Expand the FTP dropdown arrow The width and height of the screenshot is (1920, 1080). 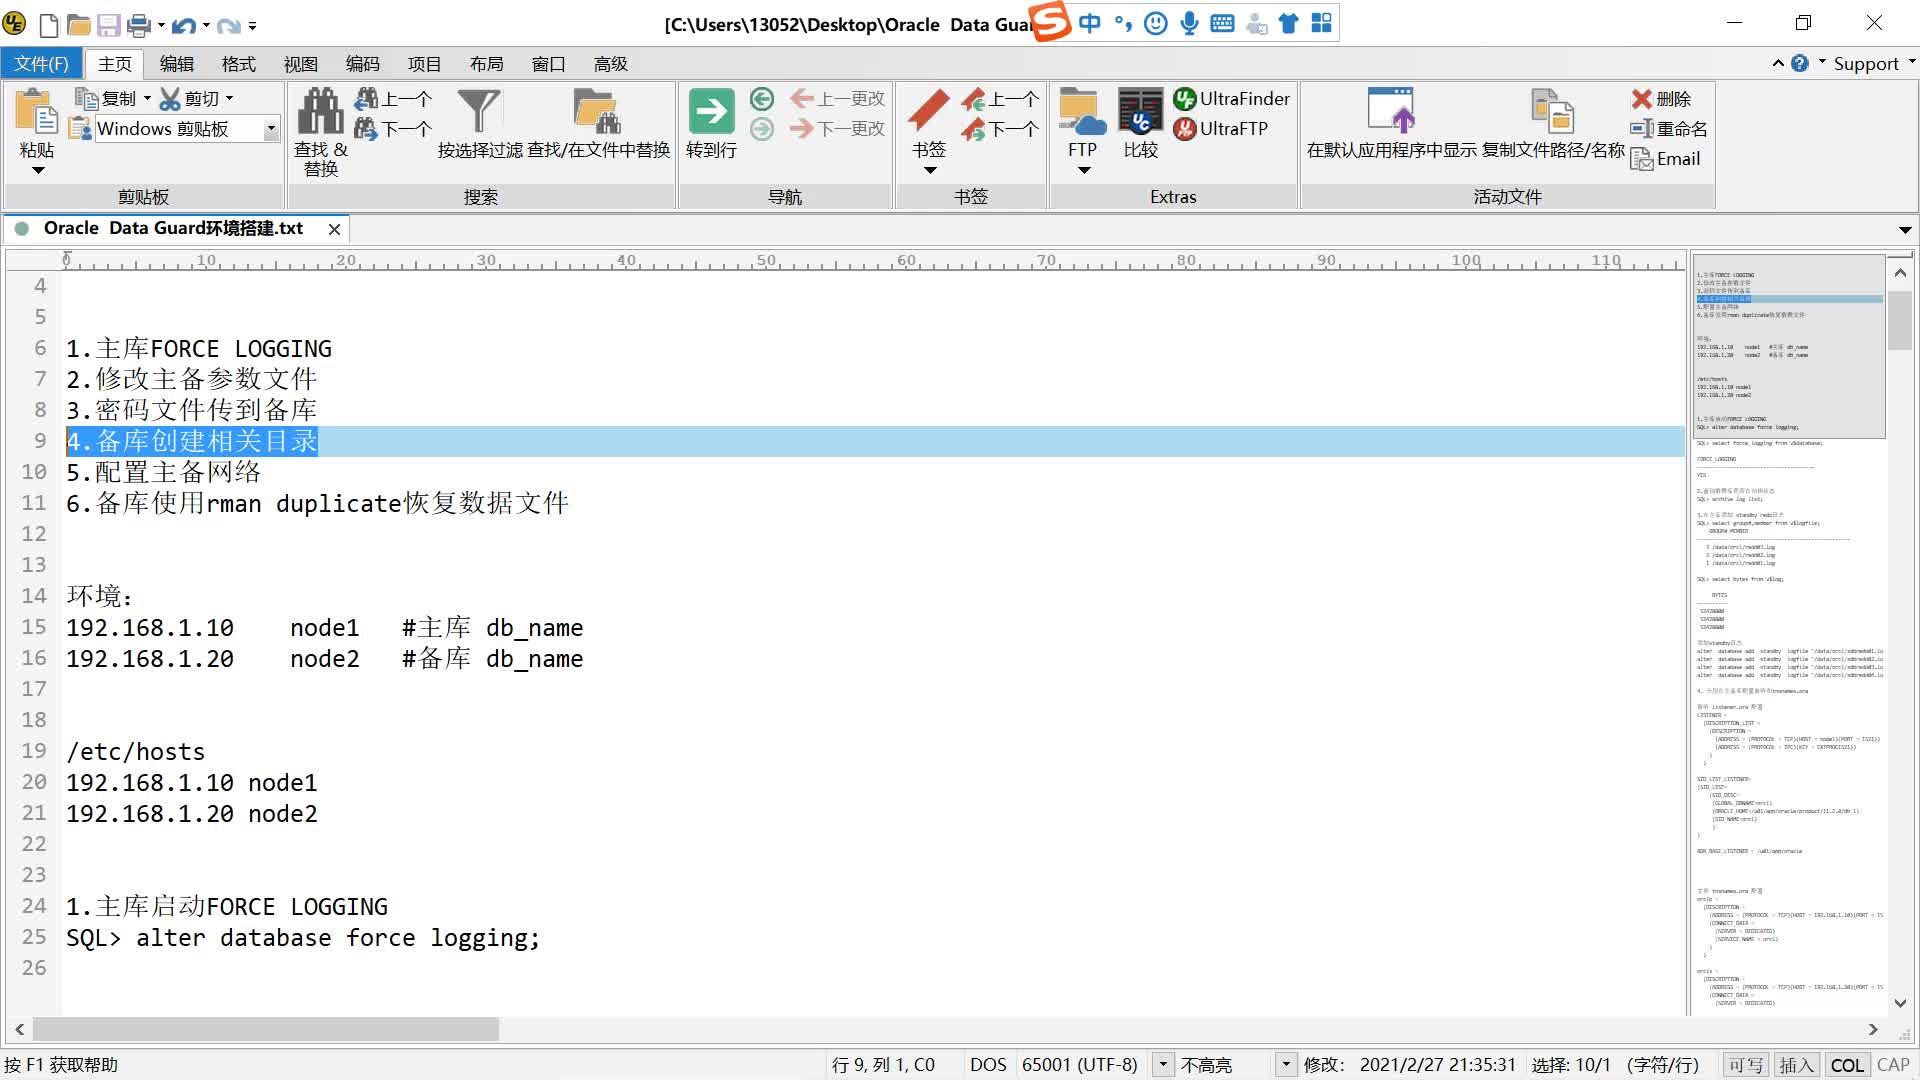pyautogui.click(x=1083, y=170)
